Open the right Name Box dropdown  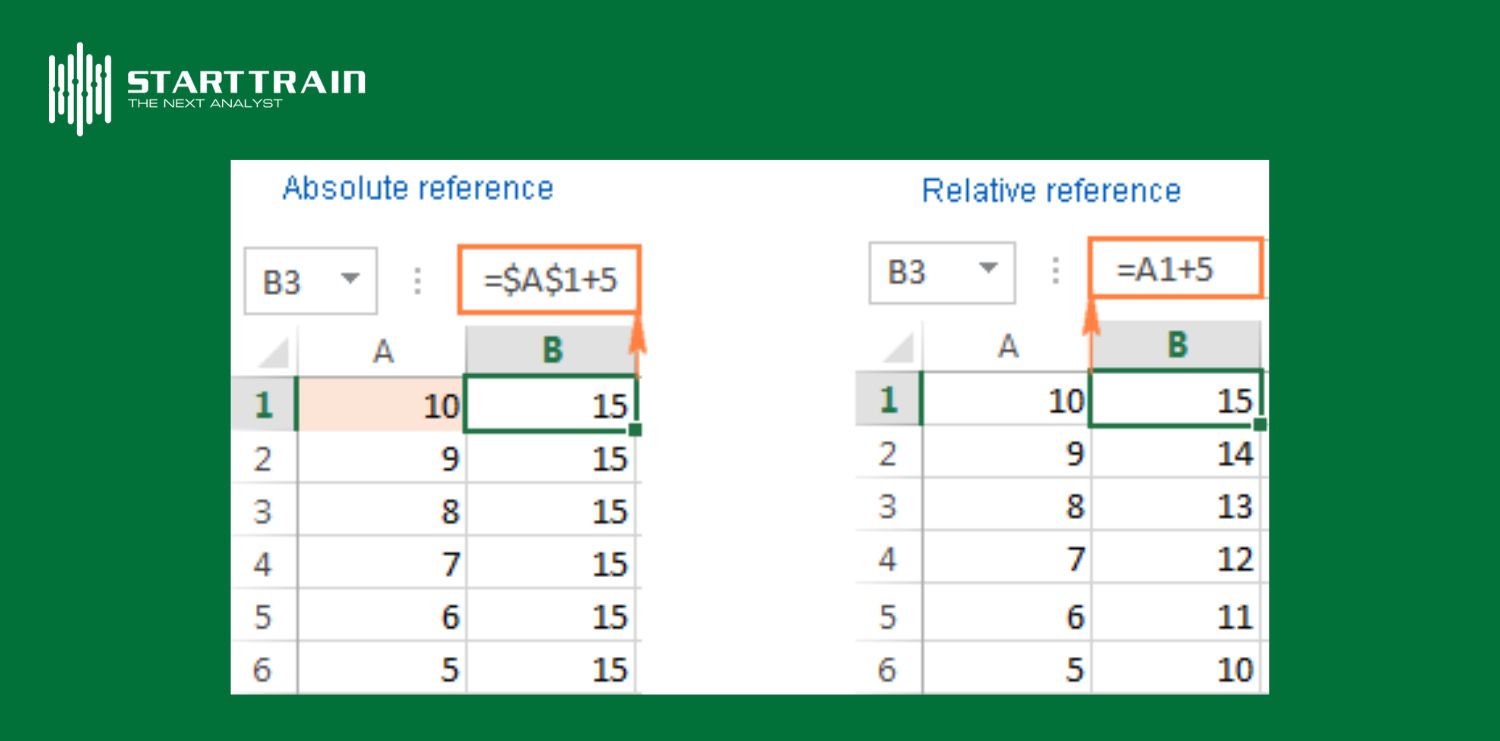[988, 271]
